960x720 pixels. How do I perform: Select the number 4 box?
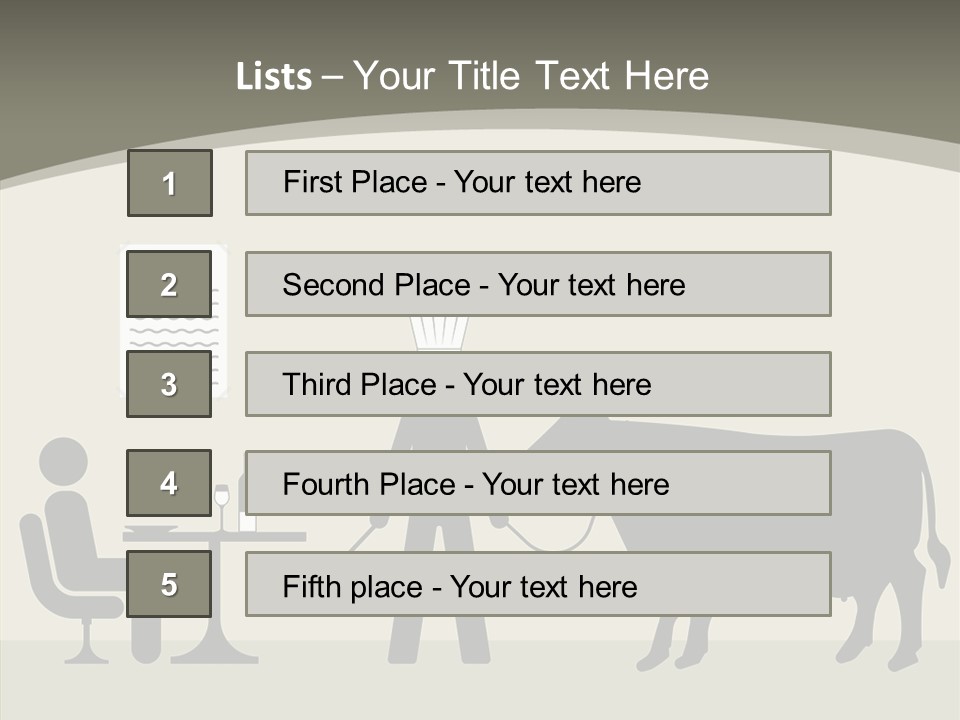point(169,483)
